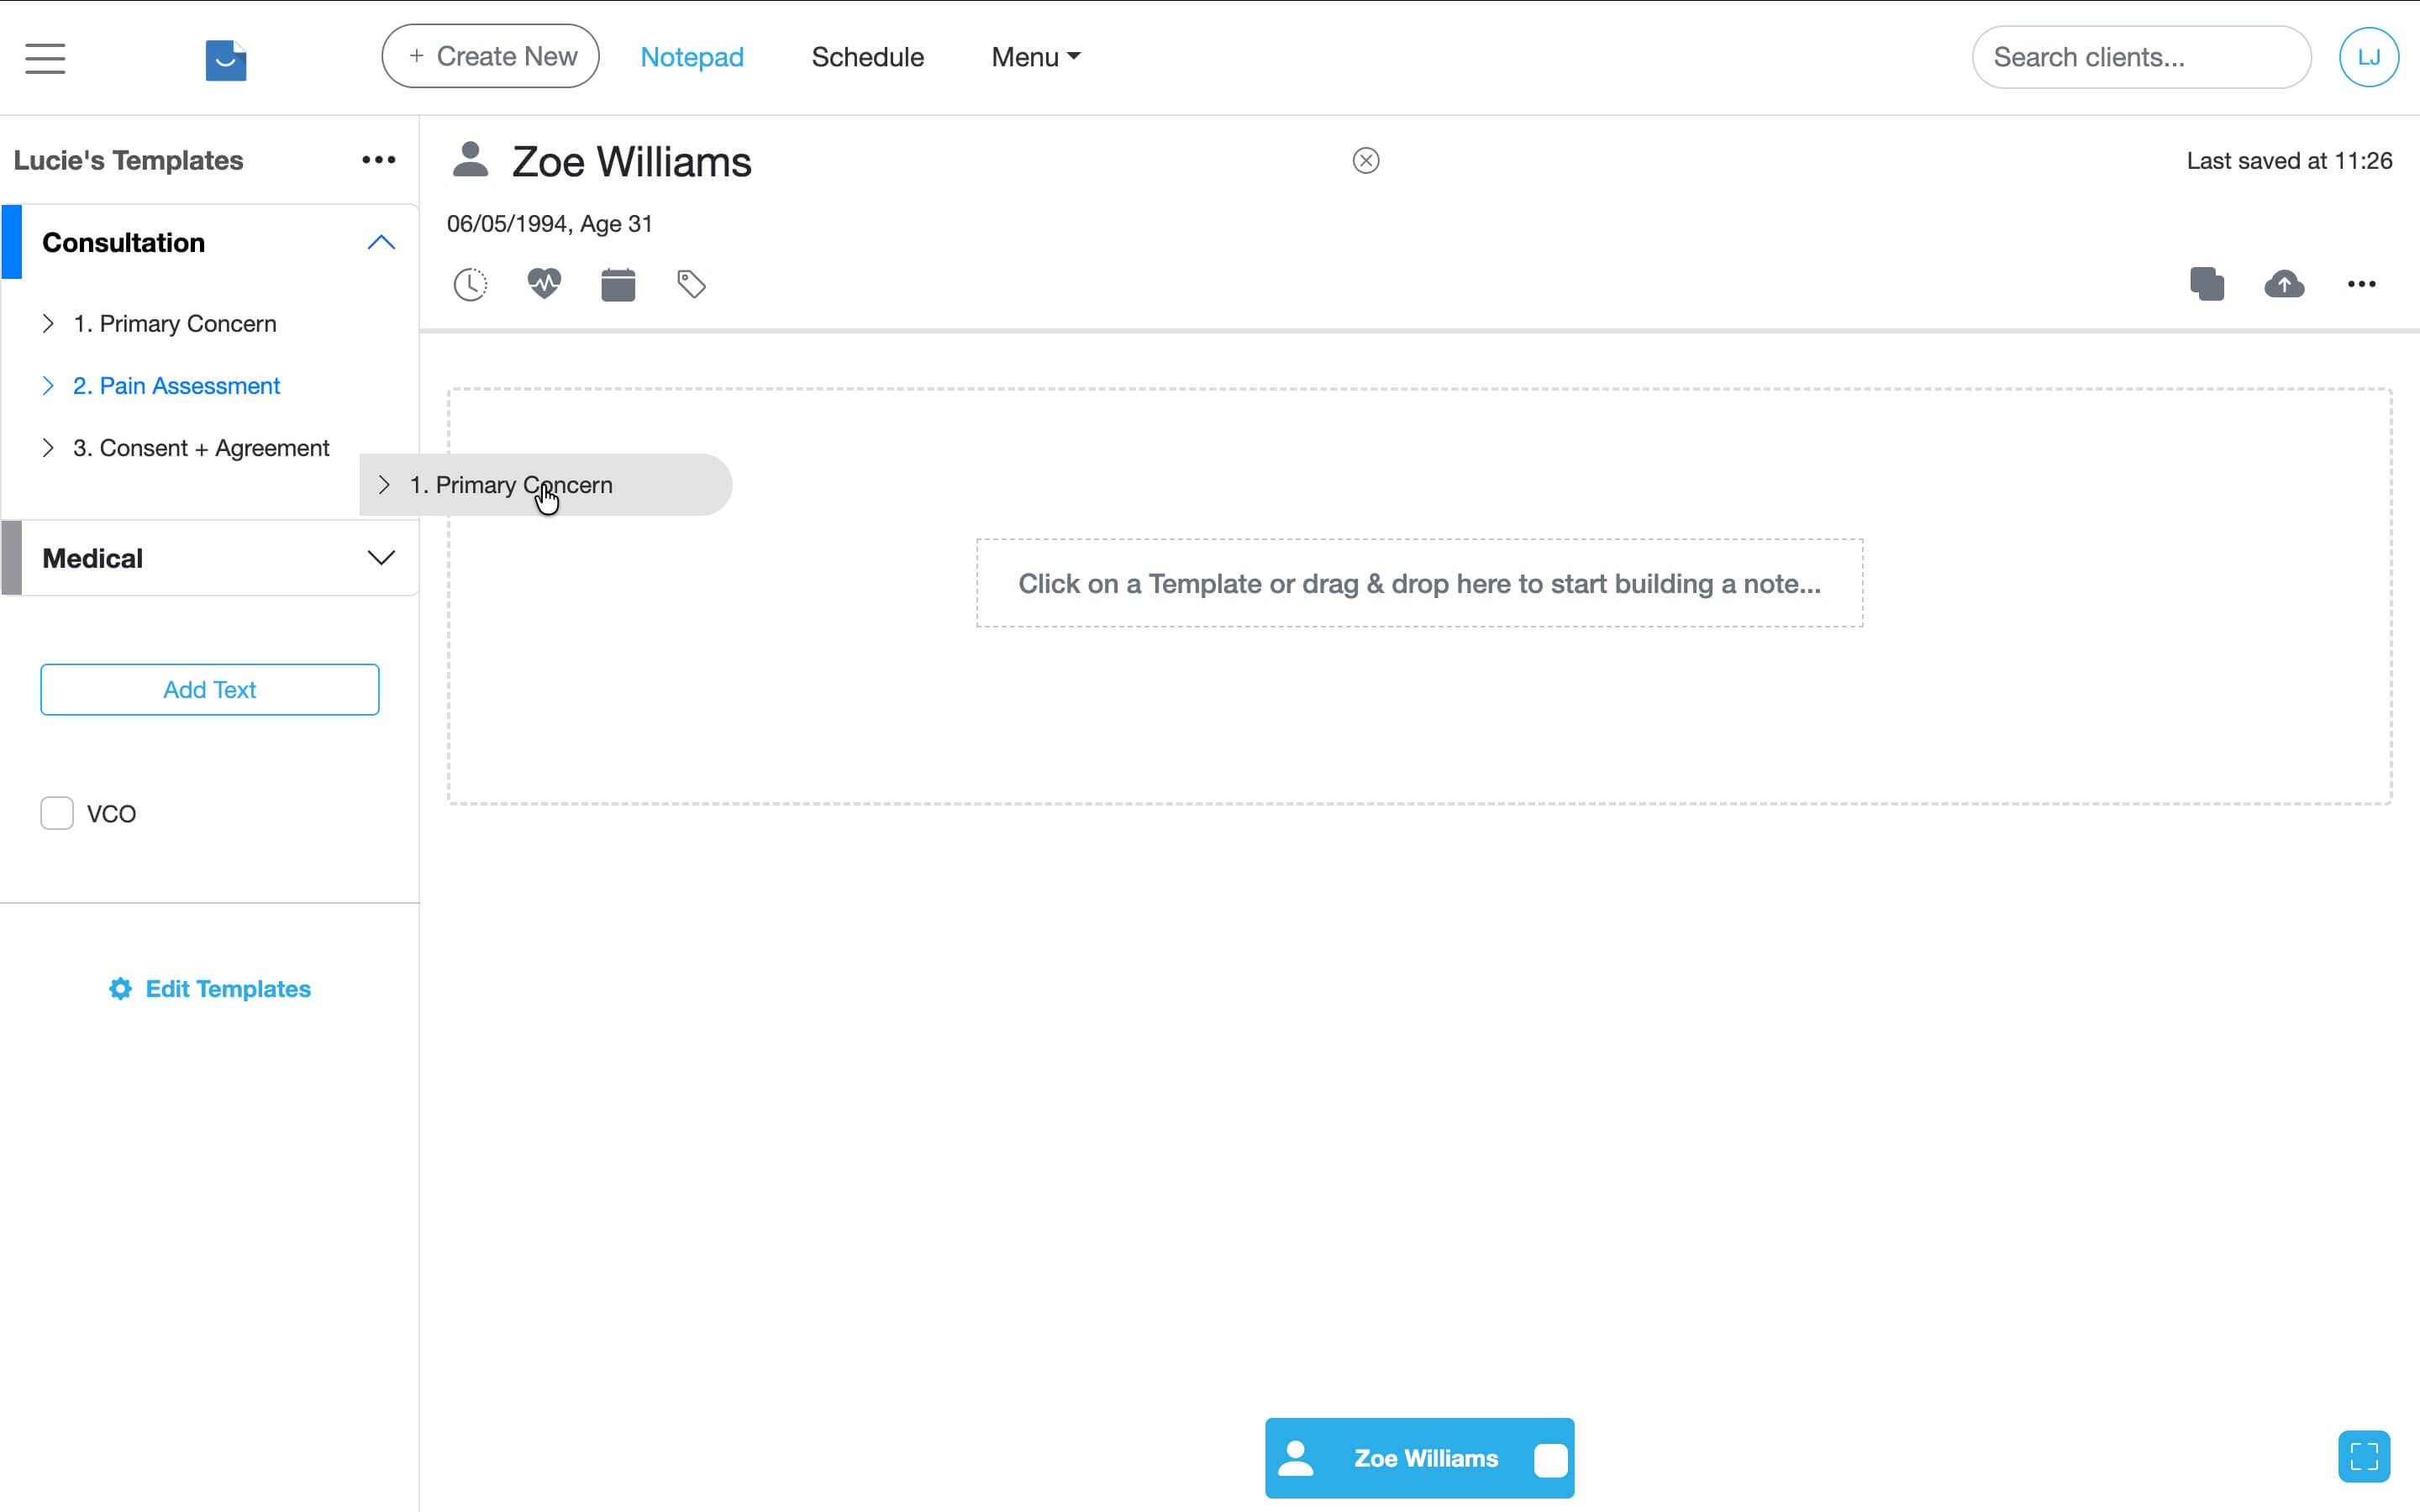Open the app logo icon in top bar

(225, 59)
